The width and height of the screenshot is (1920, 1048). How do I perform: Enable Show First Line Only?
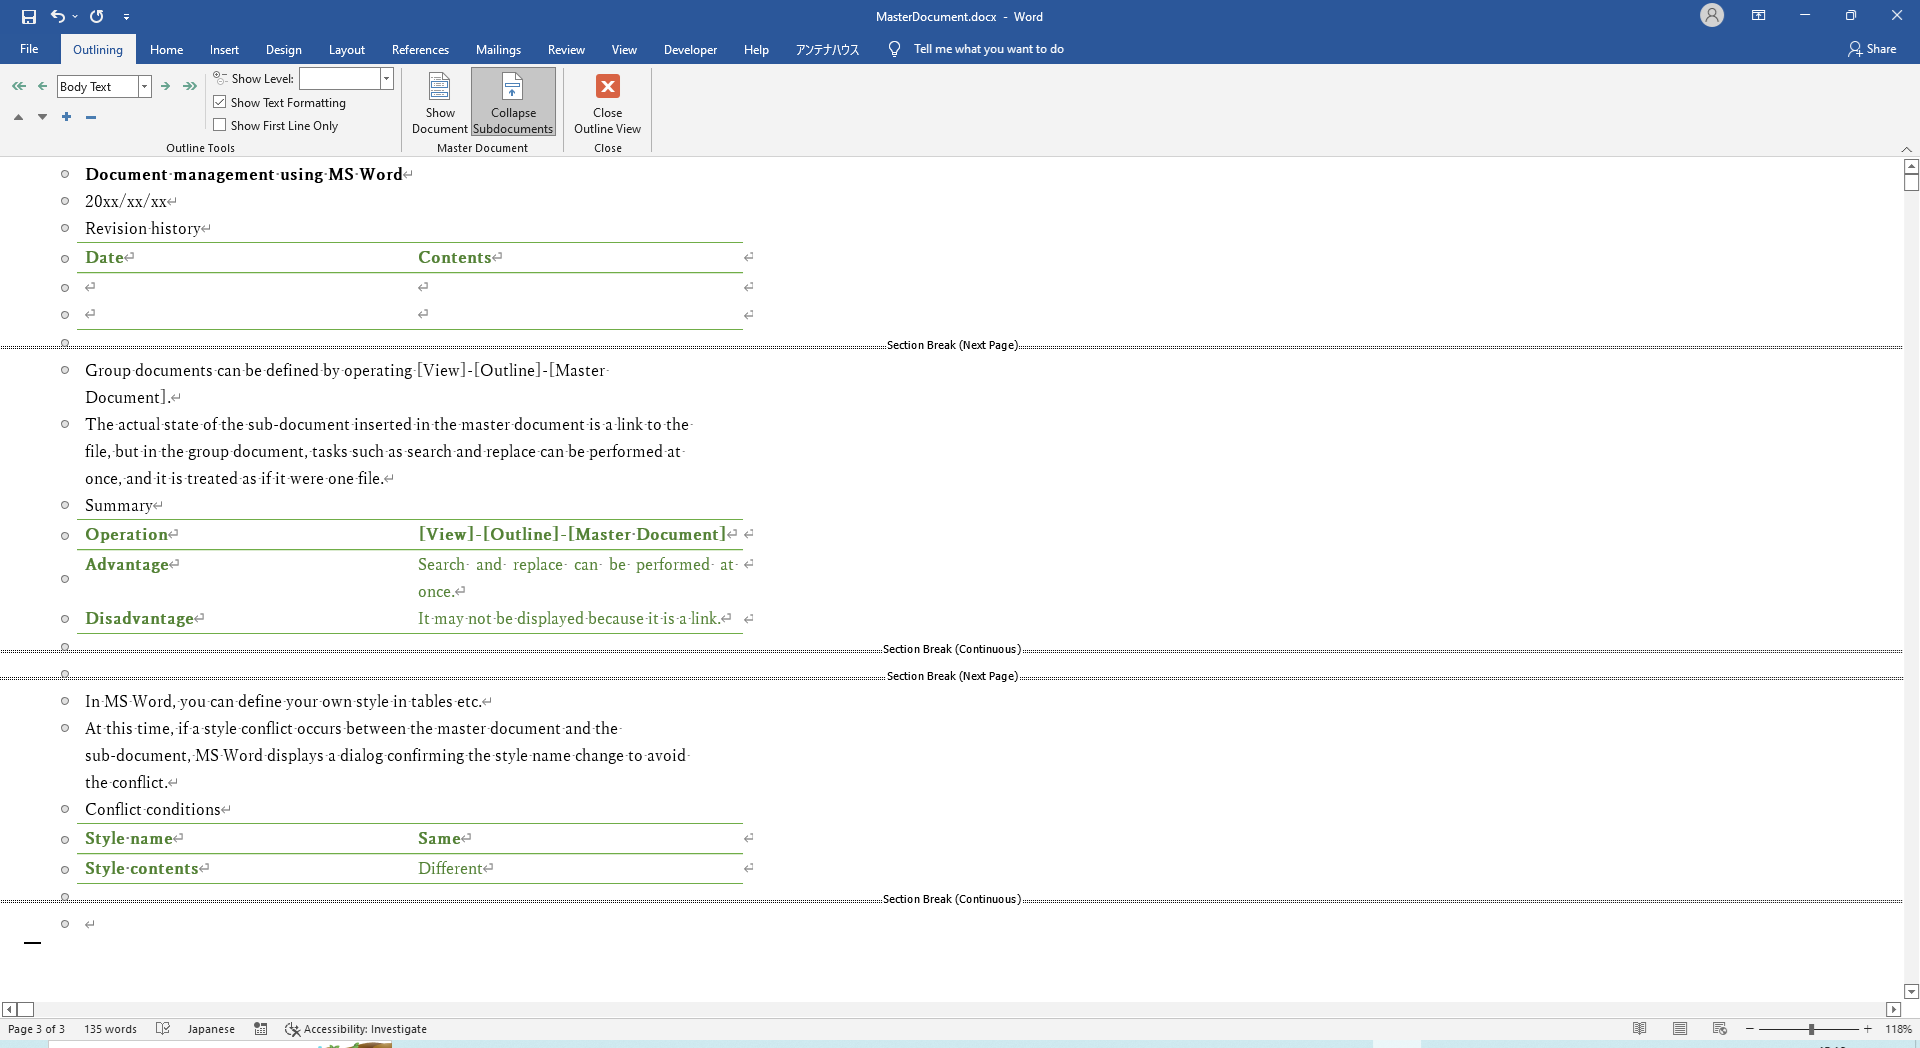point(220,125)
